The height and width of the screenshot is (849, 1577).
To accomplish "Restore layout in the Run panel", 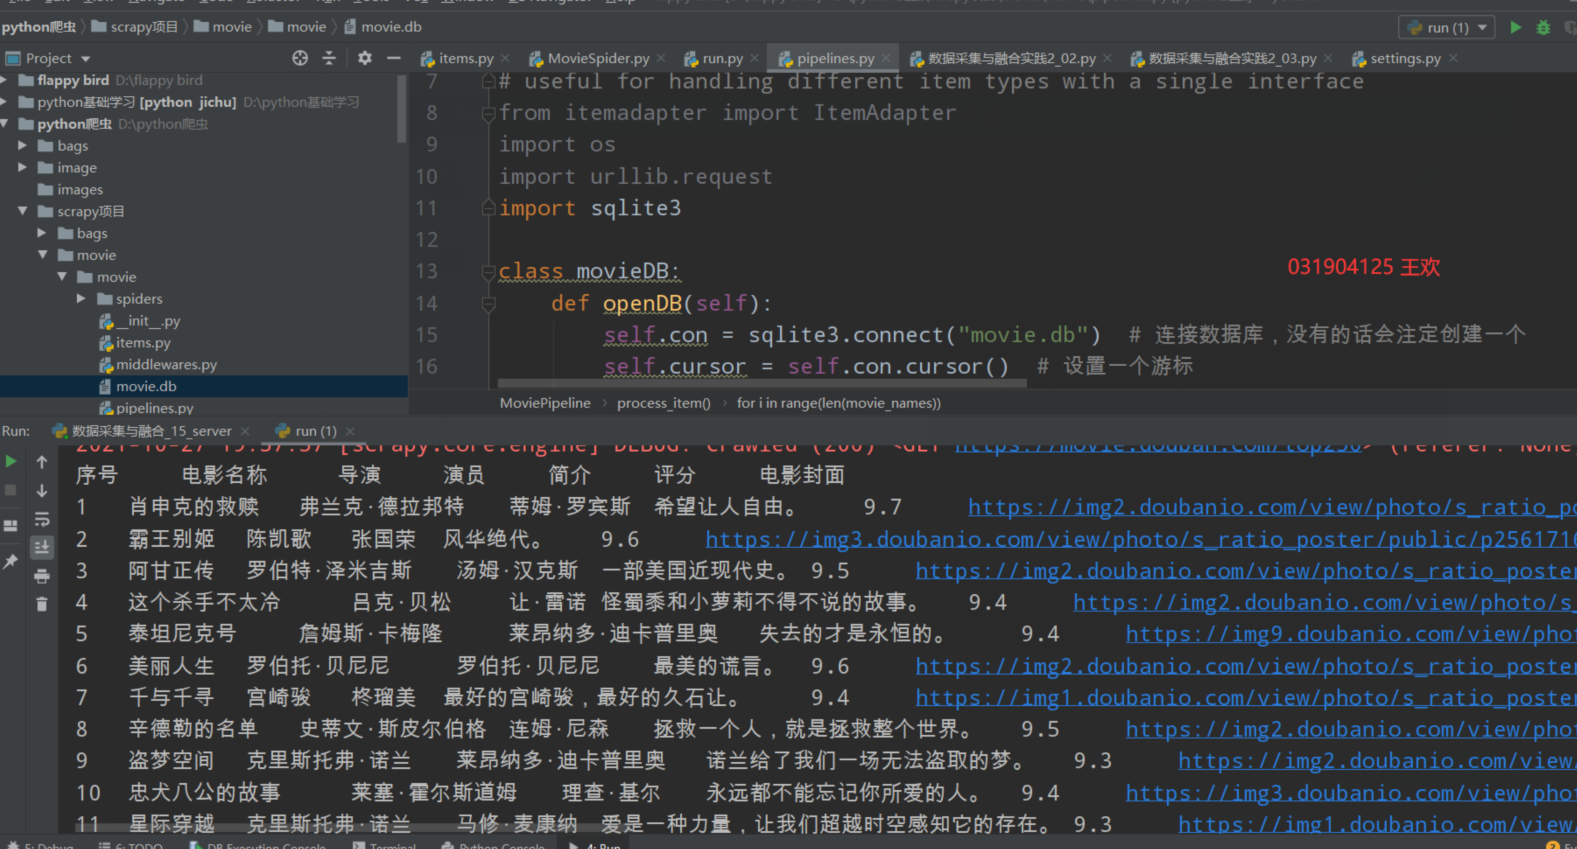I will pyautogui.click(x=11, y=526).
